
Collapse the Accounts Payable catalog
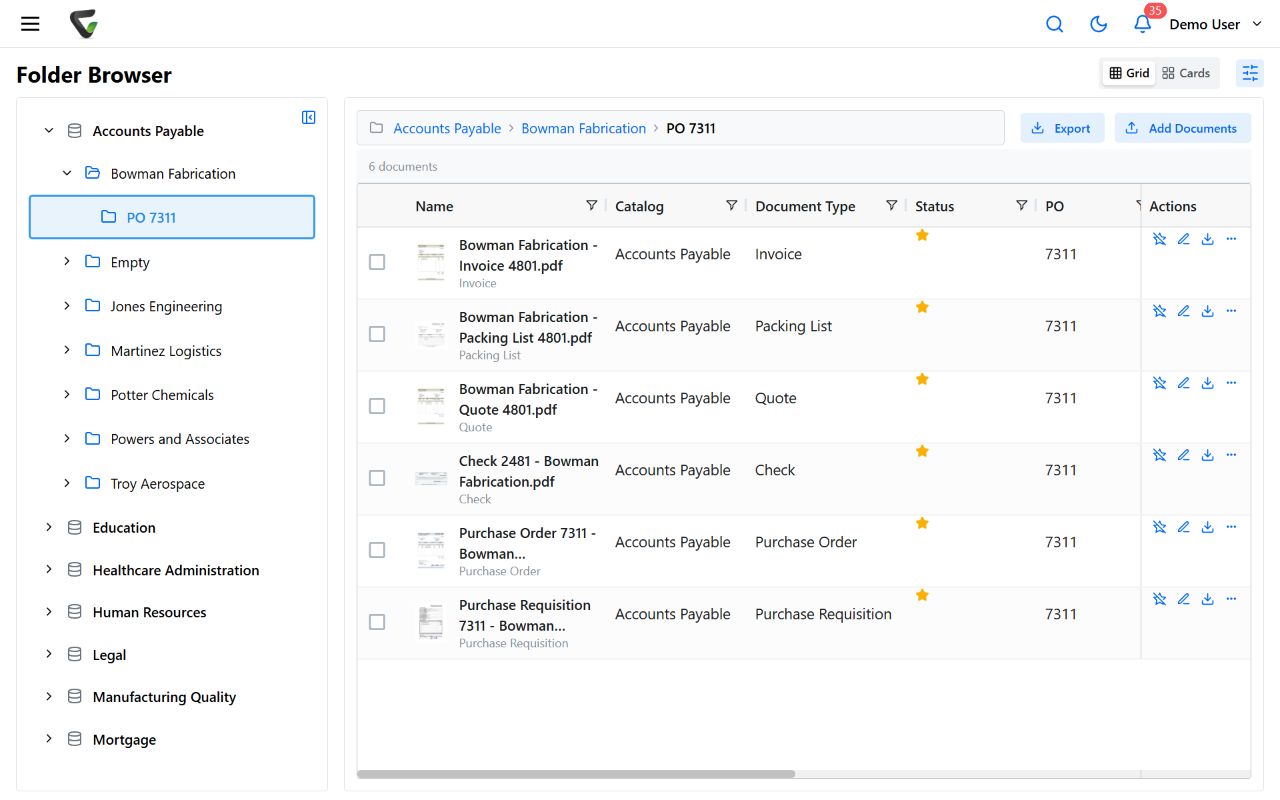[x=49, y=131]
